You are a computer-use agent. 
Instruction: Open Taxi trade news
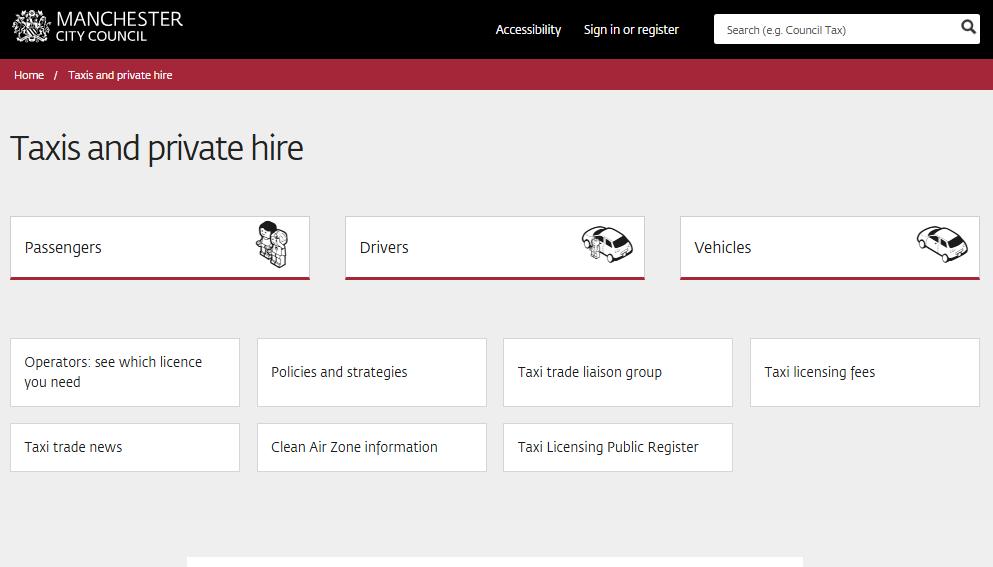(125, 447)
